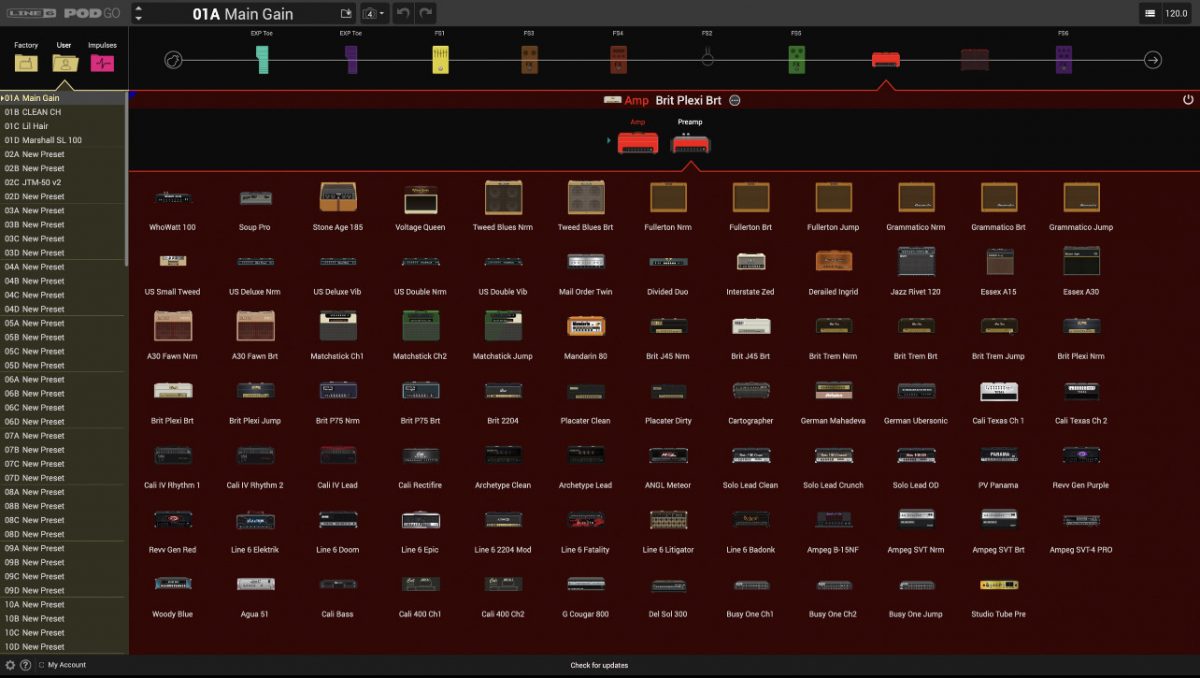Choose the Soup Pro amp
Image resolution: width=1200 pixels, height=678 pixels.
tap(255, 208)
